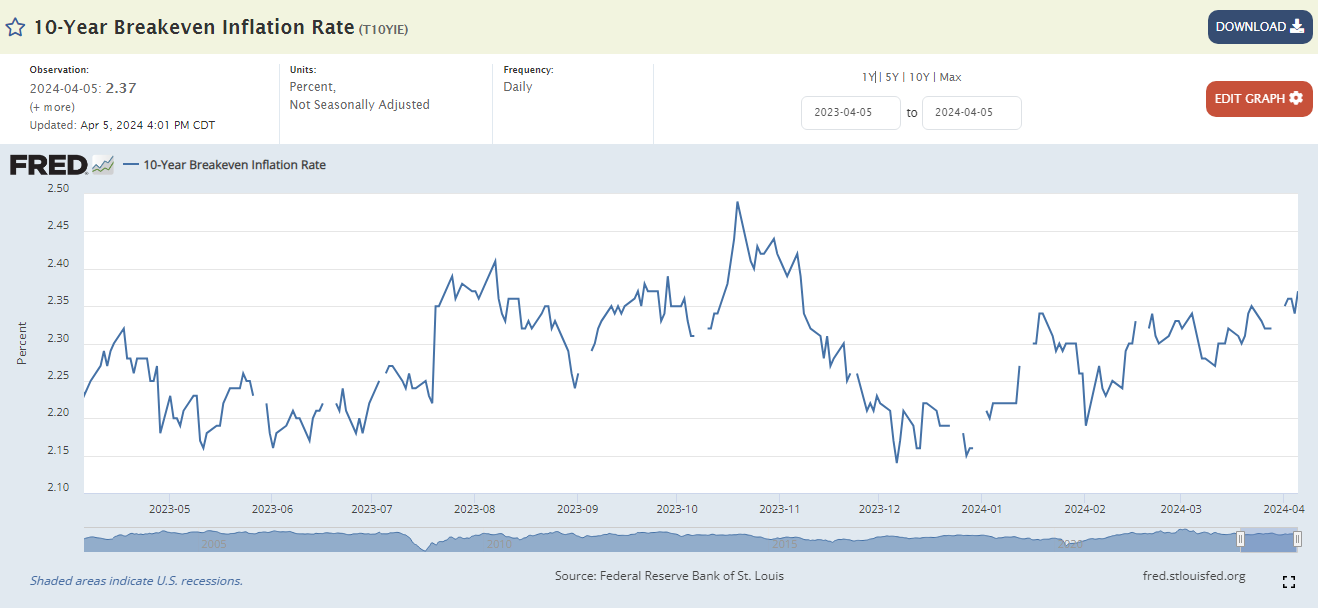Click the gear icon on Edit Graph
This screenshot has width=1318, height=609.
point(1296,98)
